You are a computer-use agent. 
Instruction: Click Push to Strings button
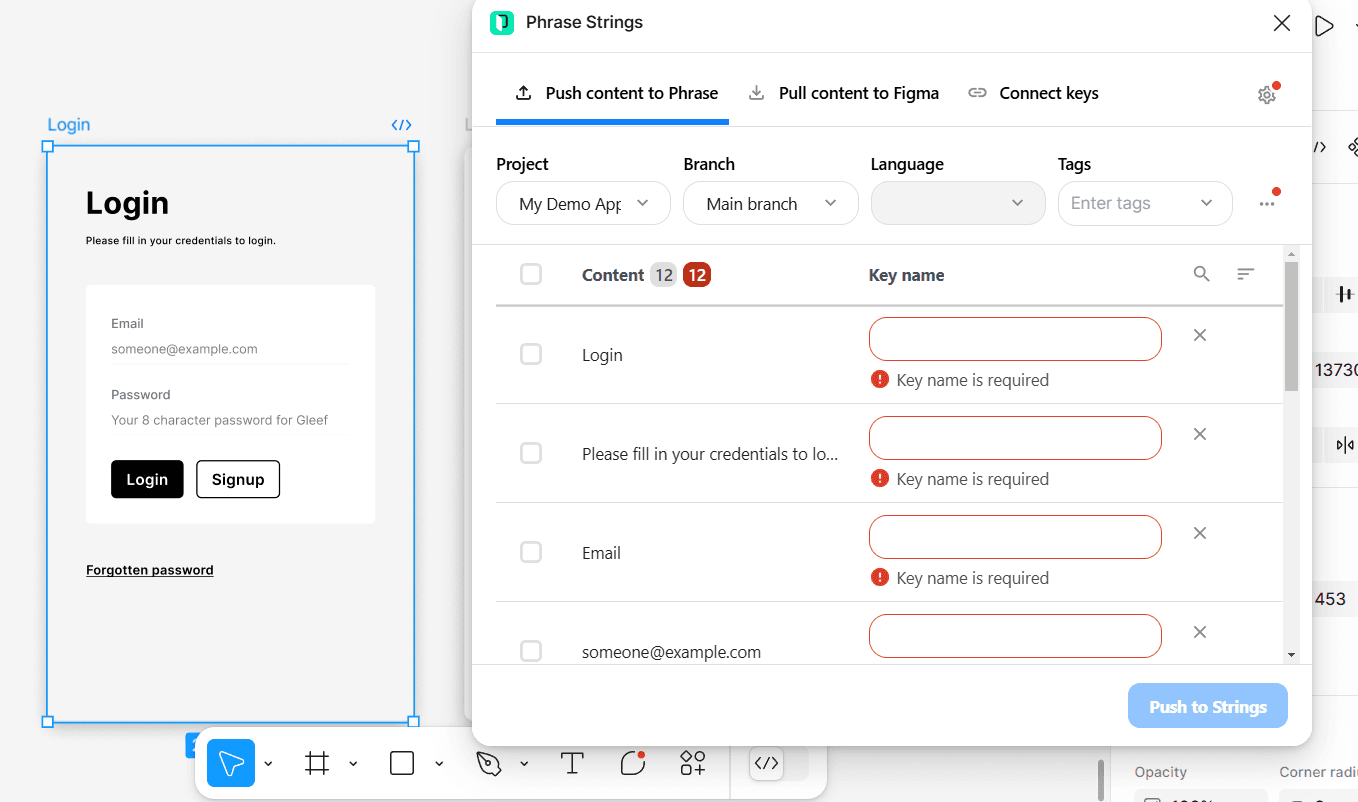[1208, 706]
